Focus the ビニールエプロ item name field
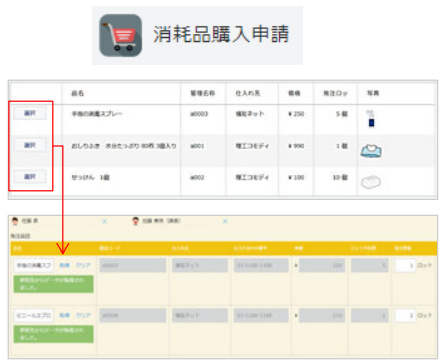The height and width of the screenshot is (364, 448). click(34, 315)
